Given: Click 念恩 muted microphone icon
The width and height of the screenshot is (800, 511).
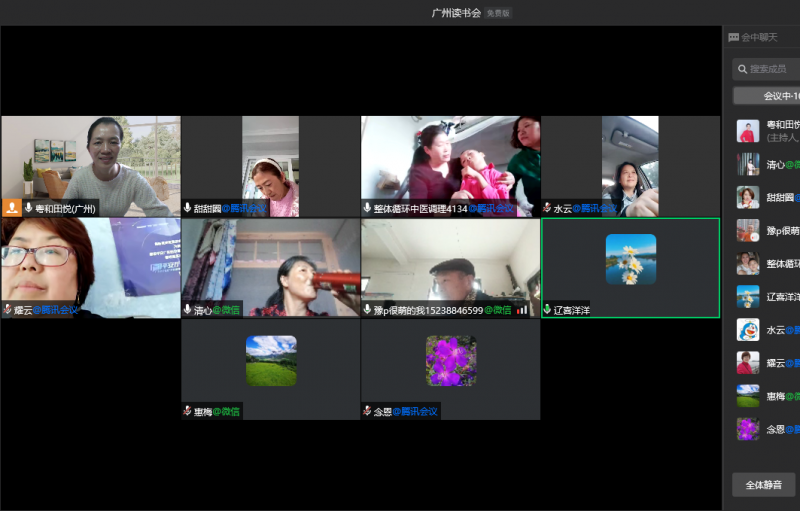Looking at the screenshot, I should pos(367,411).
